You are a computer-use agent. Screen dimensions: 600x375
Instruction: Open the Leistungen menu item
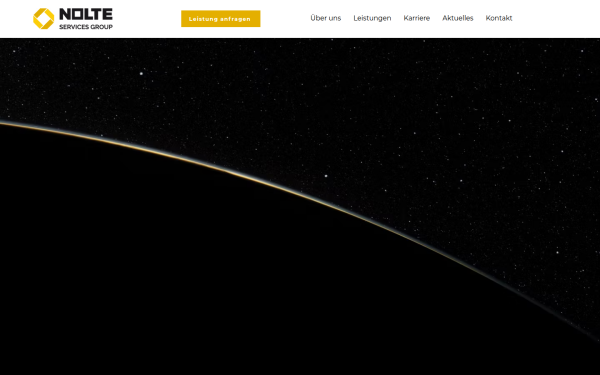pos(372,18)
